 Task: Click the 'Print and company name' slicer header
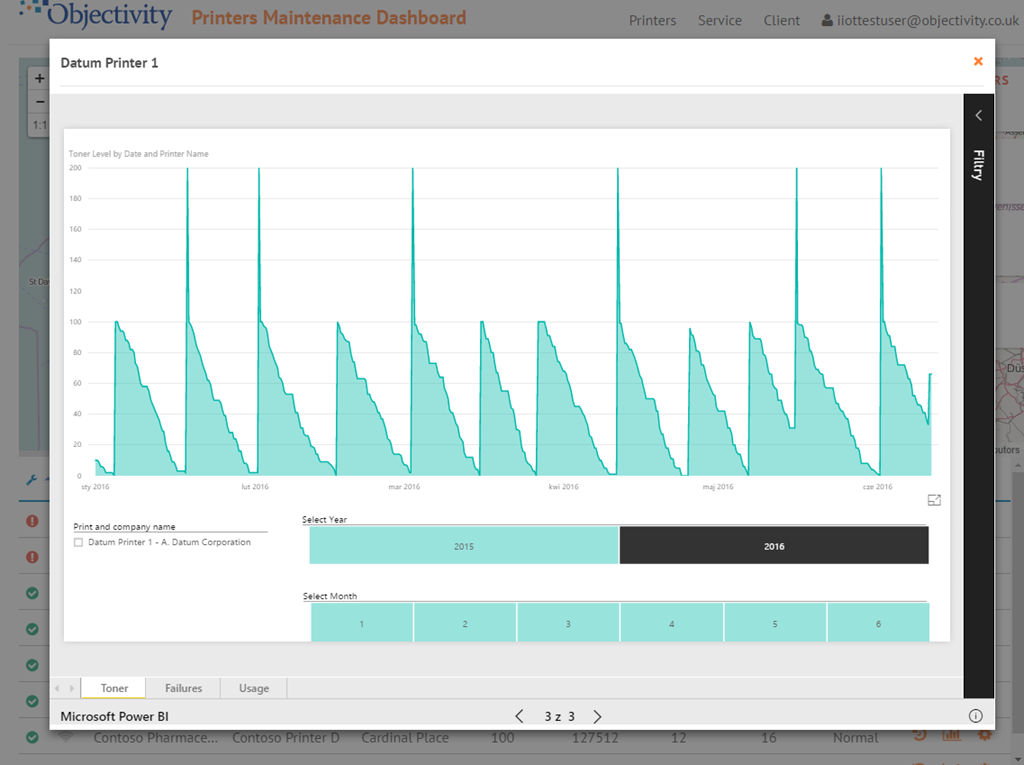tap(124, 527)
